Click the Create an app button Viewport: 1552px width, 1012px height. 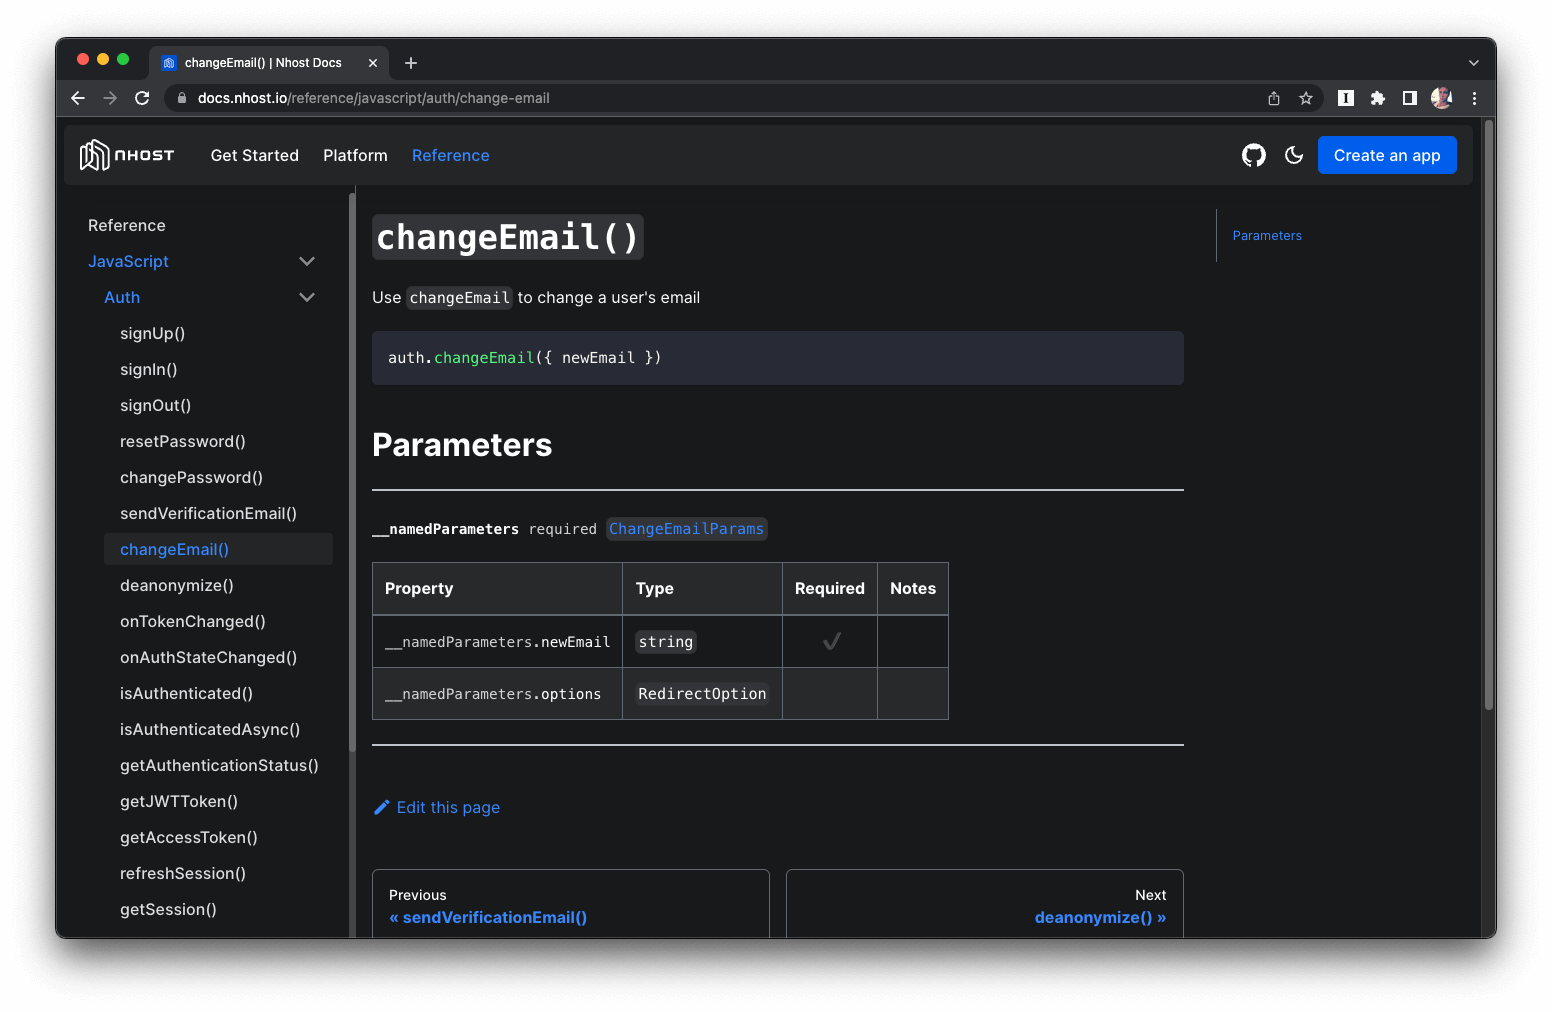[1387, 155]
